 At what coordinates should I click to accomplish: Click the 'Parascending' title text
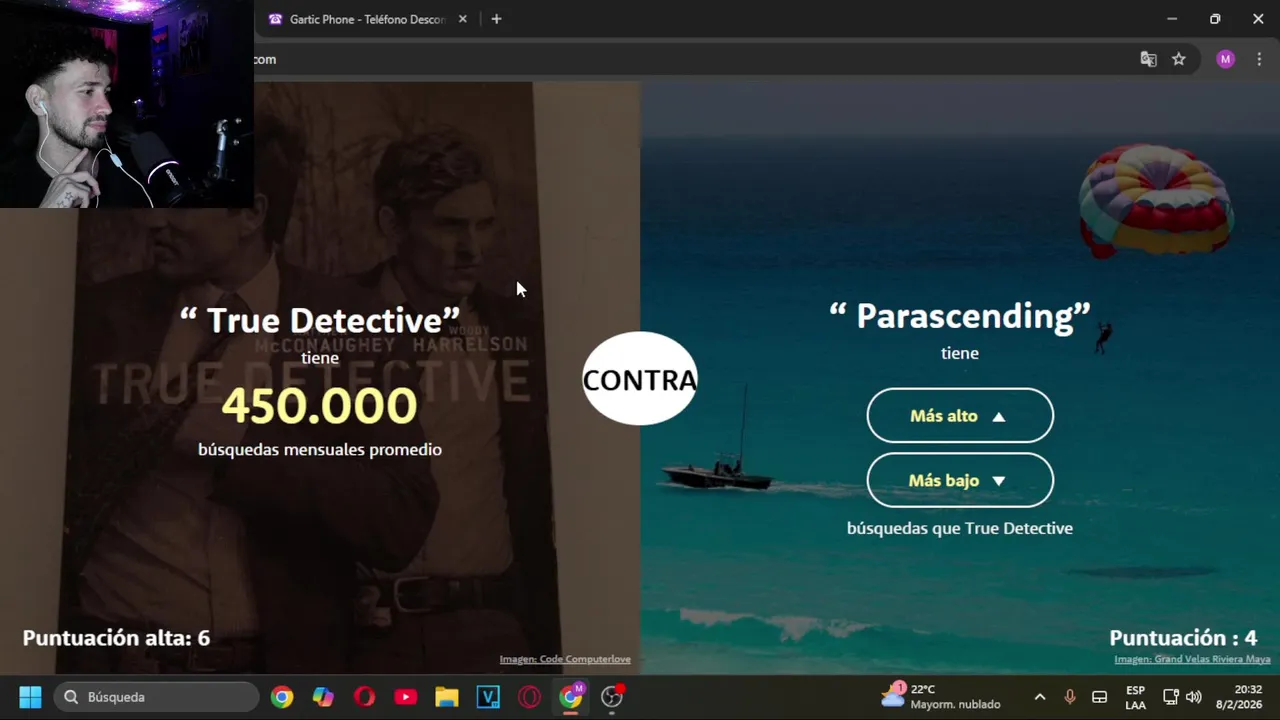pos(960,315)
